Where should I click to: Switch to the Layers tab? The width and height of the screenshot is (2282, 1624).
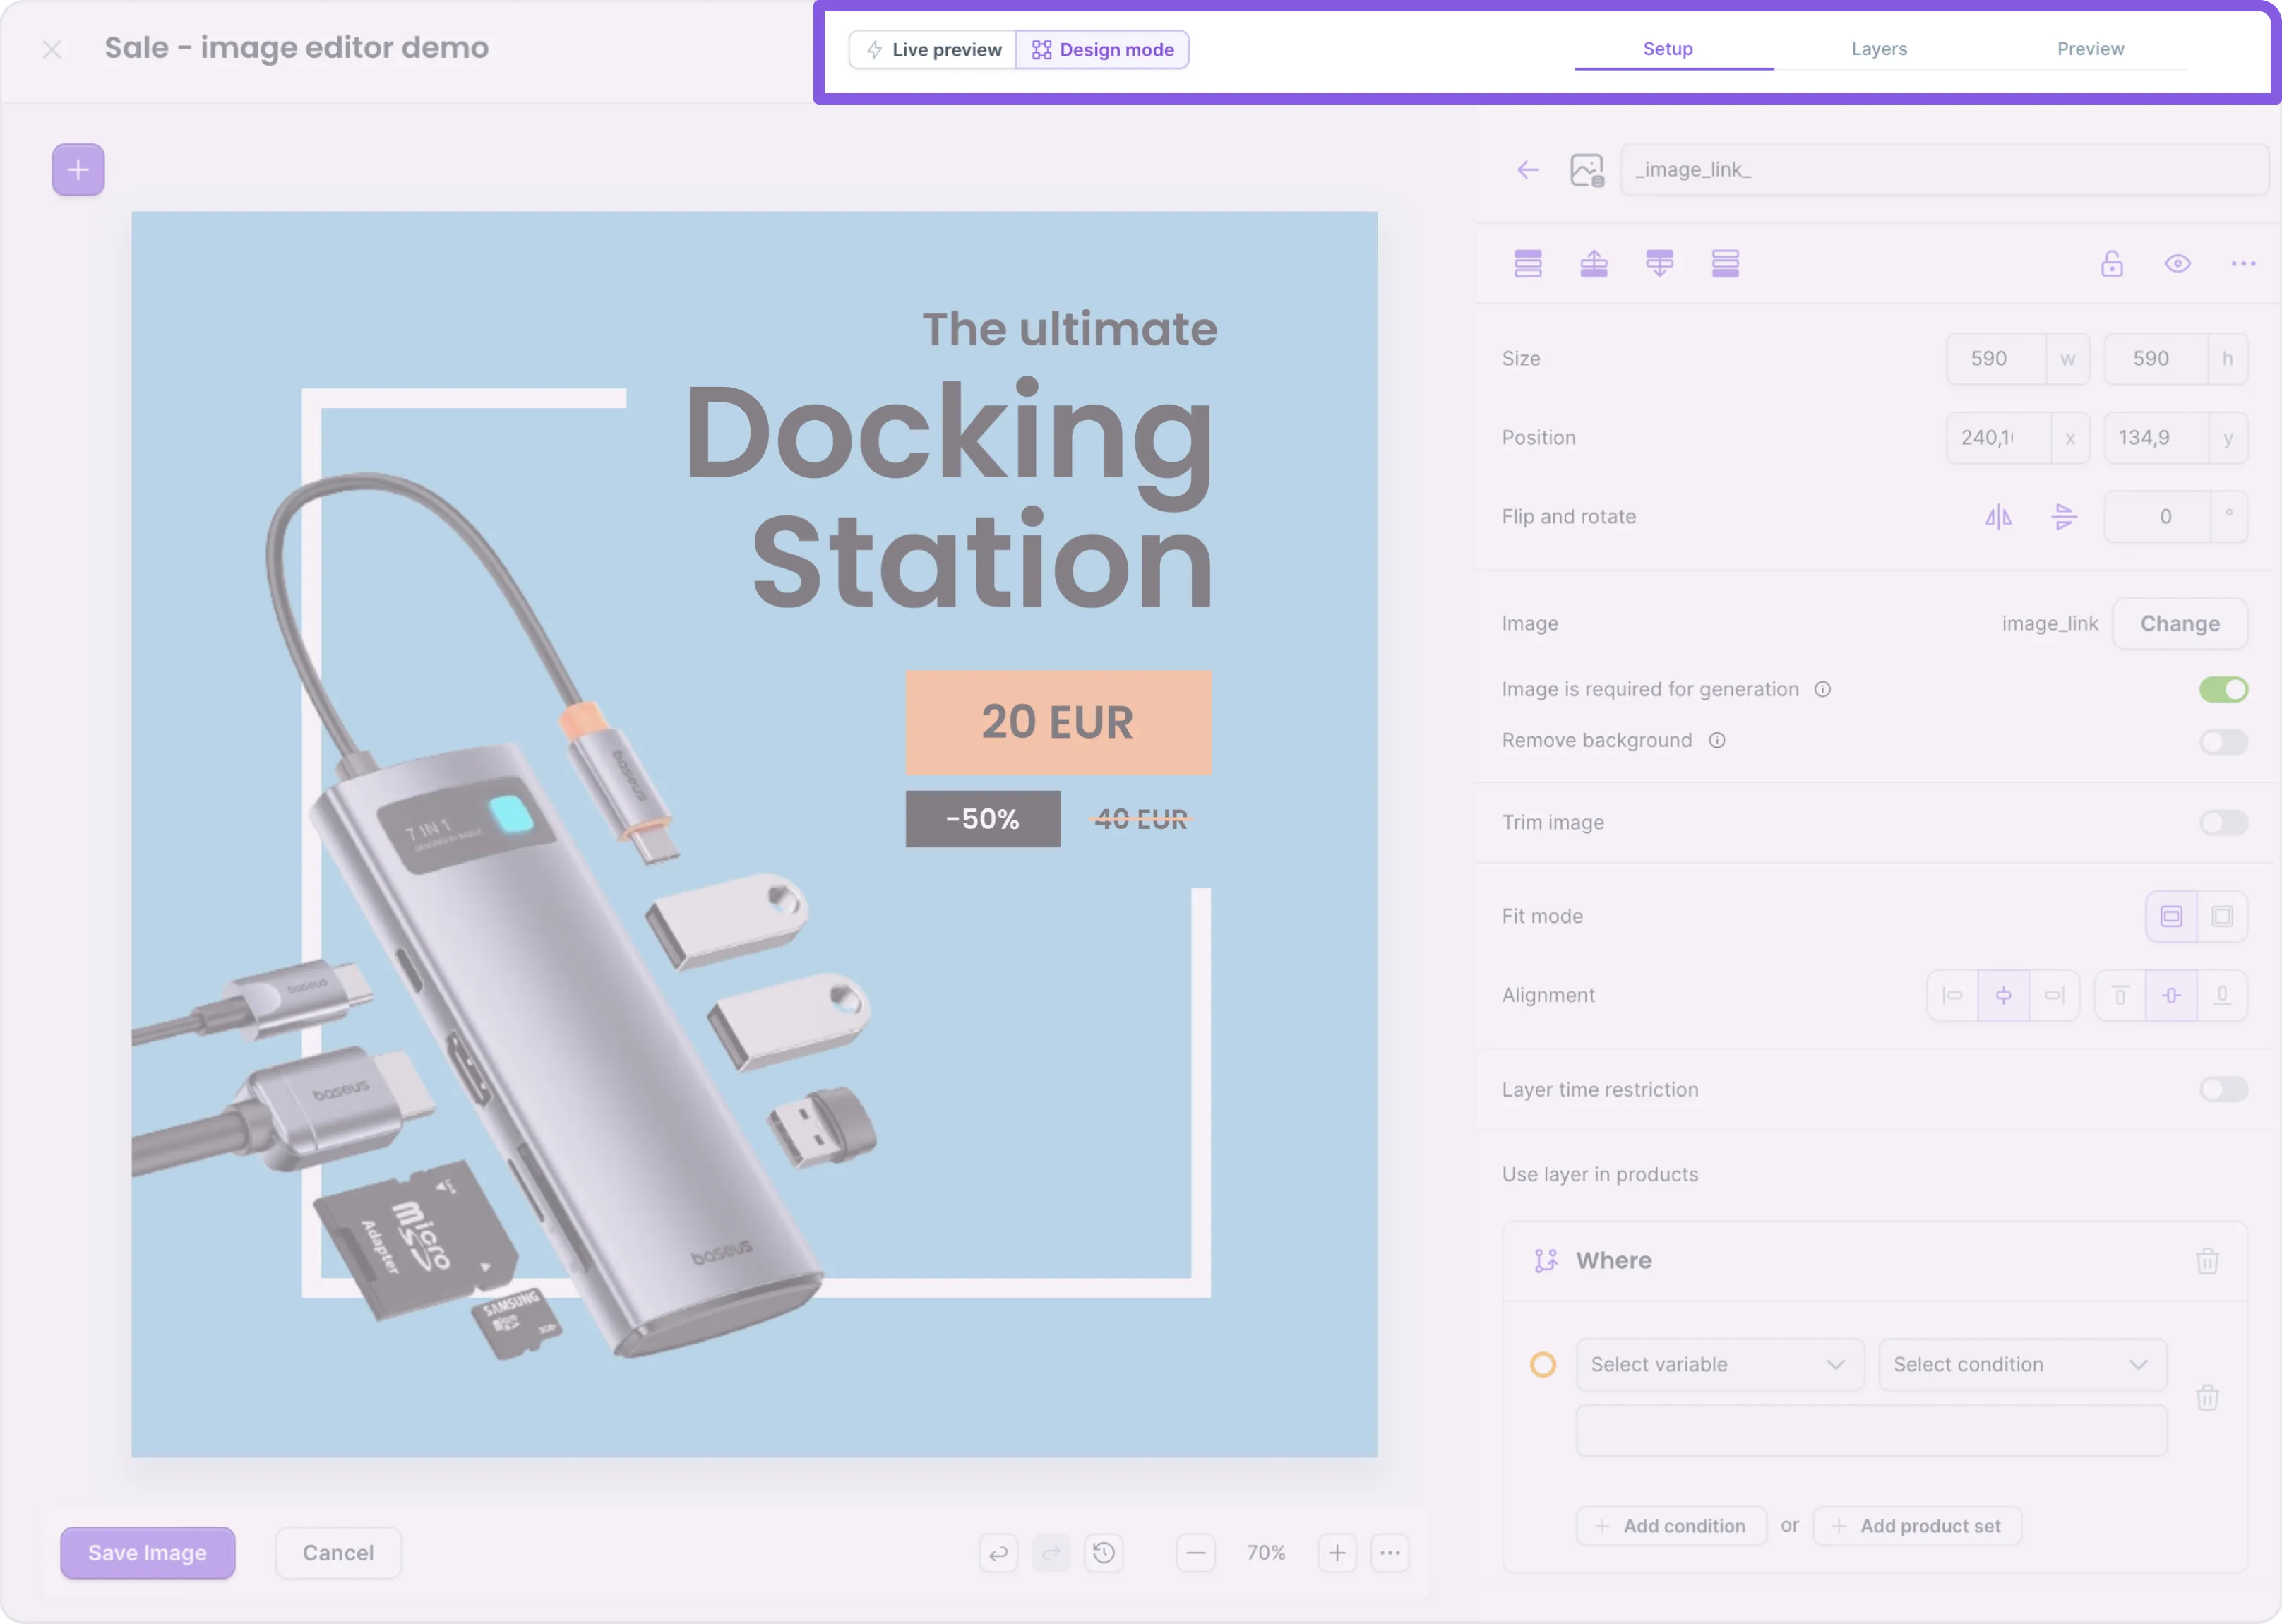(x=1879, y=49)
